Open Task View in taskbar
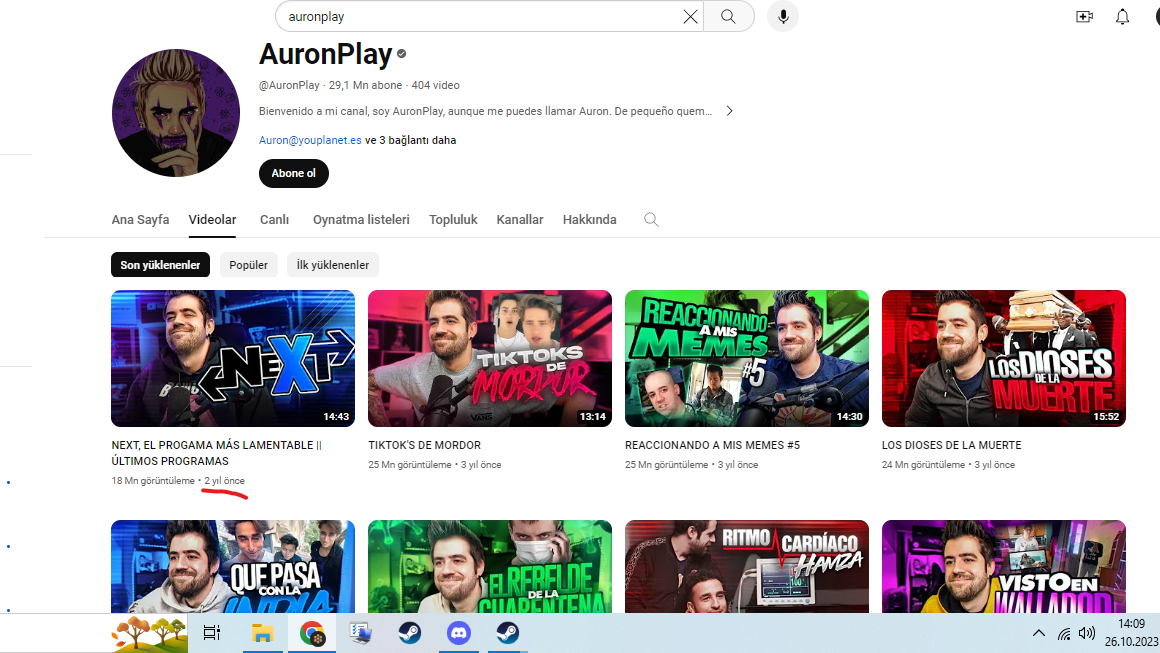This screenshot has height=653, width=1160. tap(212, 633)
